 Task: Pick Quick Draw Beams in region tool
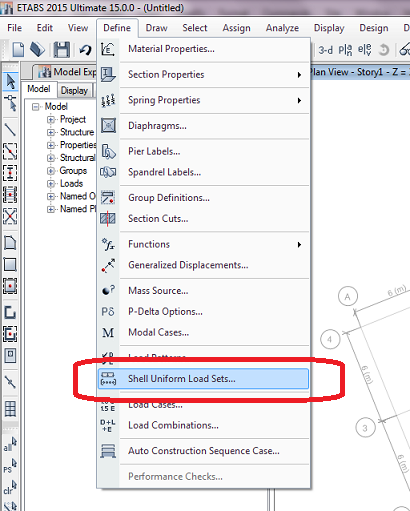pyautogui.click(x=10, y=151)
